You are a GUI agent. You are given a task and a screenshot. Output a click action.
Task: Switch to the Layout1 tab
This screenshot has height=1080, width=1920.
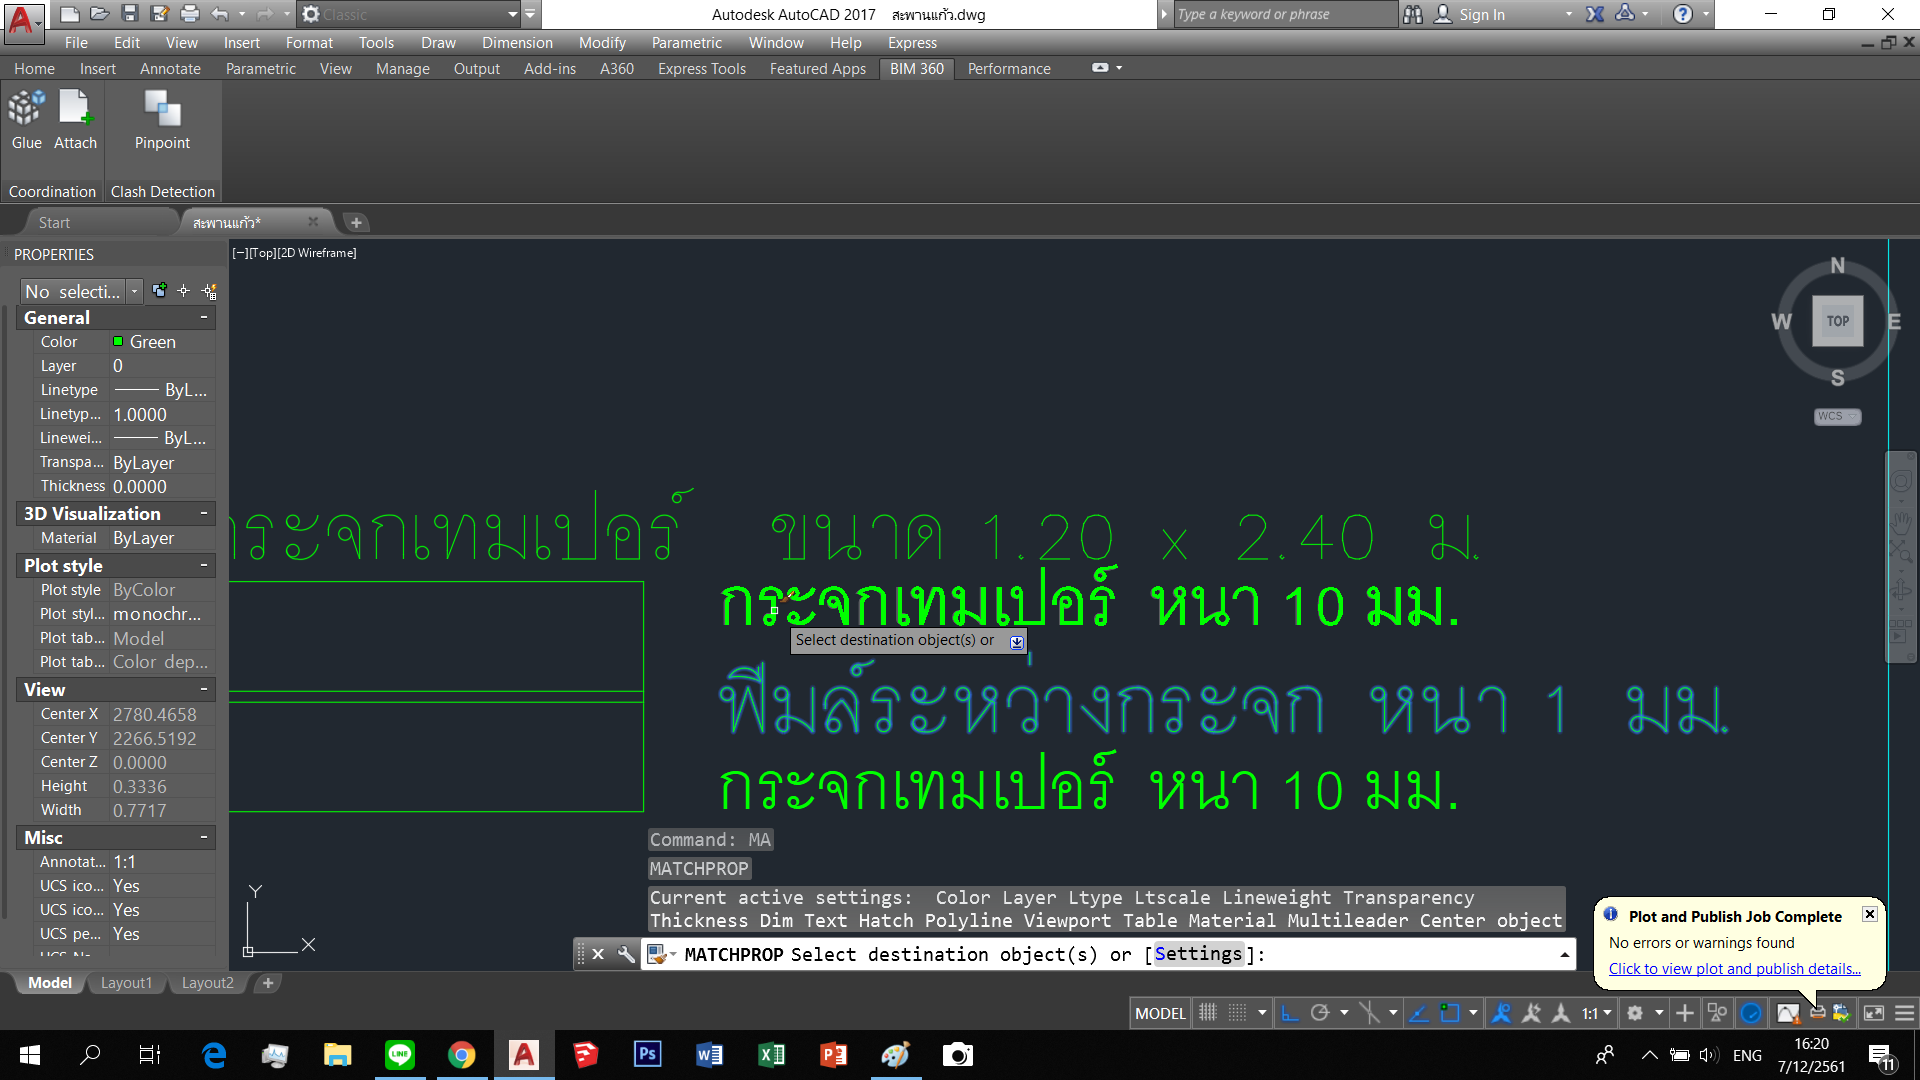(126, 983)
